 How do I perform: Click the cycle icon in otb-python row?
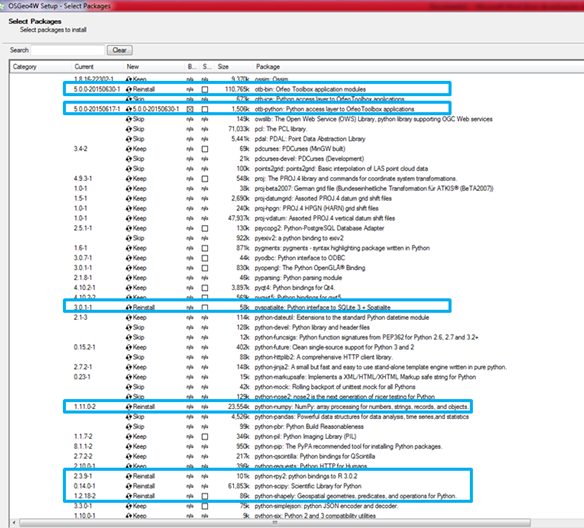tap(129, 109)
